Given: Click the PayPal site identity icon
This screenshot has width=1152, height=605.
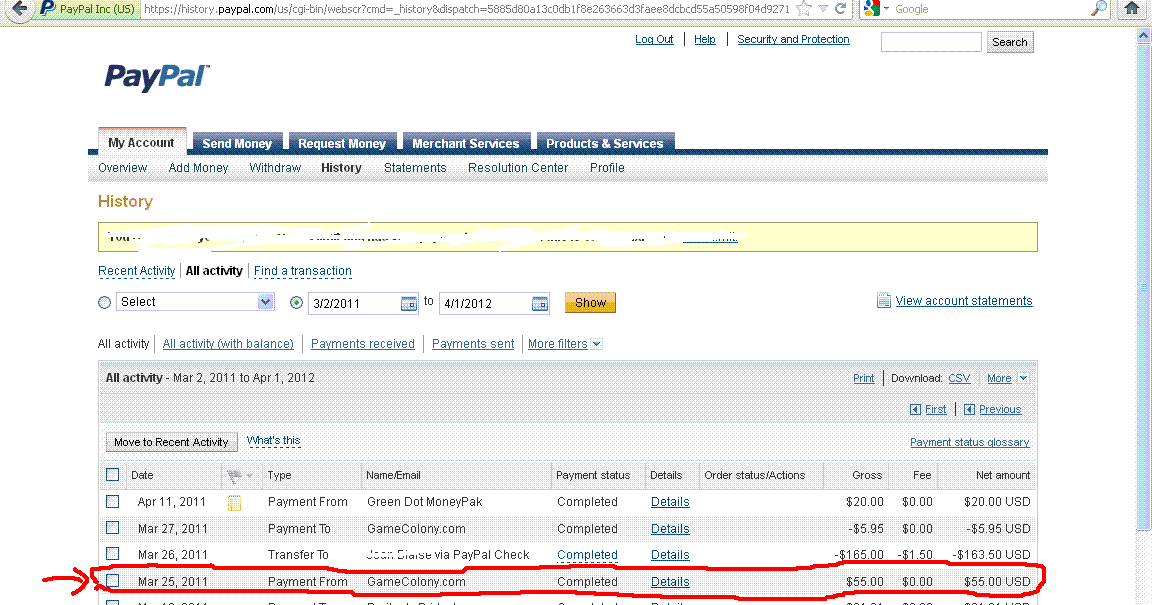Looking at the screenshot, I should (x=48, y=9).
